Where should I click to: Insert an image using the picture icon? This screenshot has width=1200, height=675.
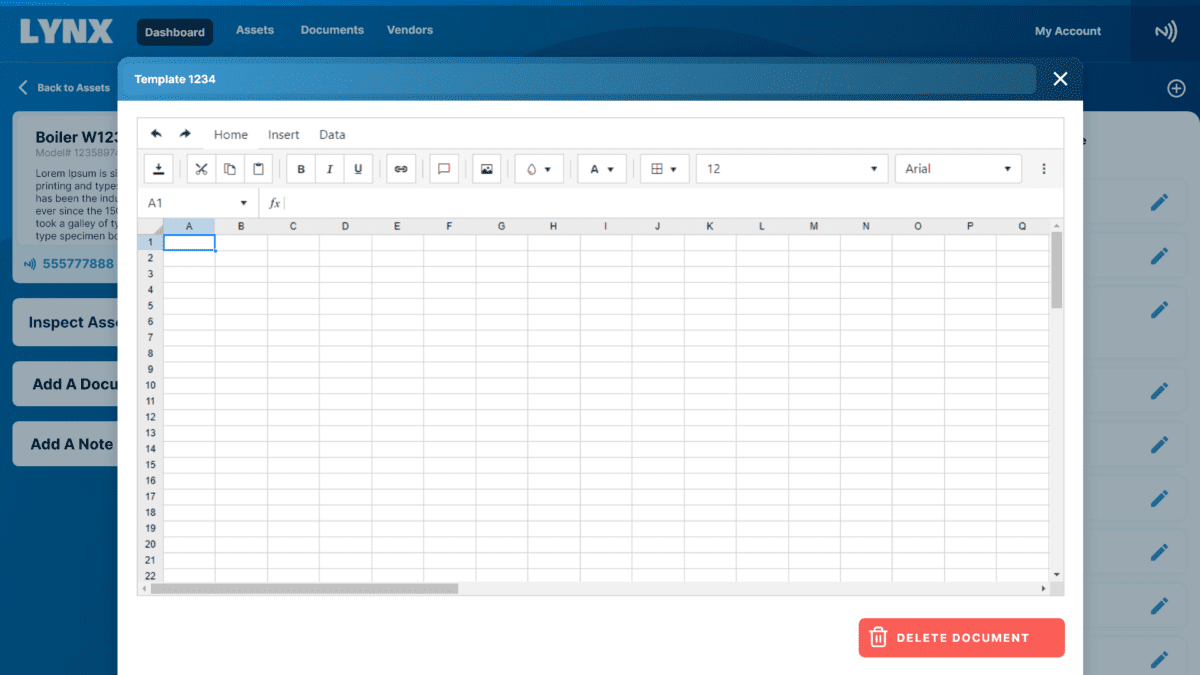point(486,169)
